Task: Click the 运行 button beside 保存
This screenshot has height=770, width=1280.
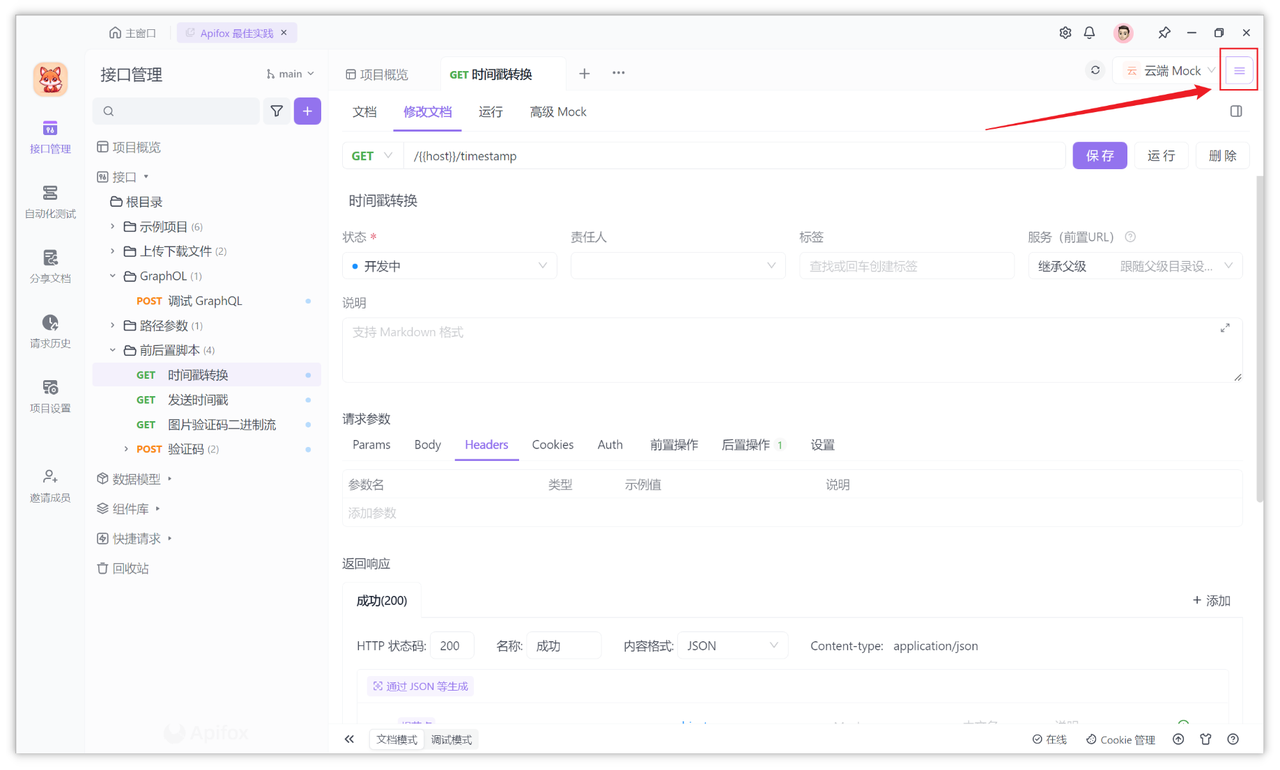Action: click(1161, 156)
